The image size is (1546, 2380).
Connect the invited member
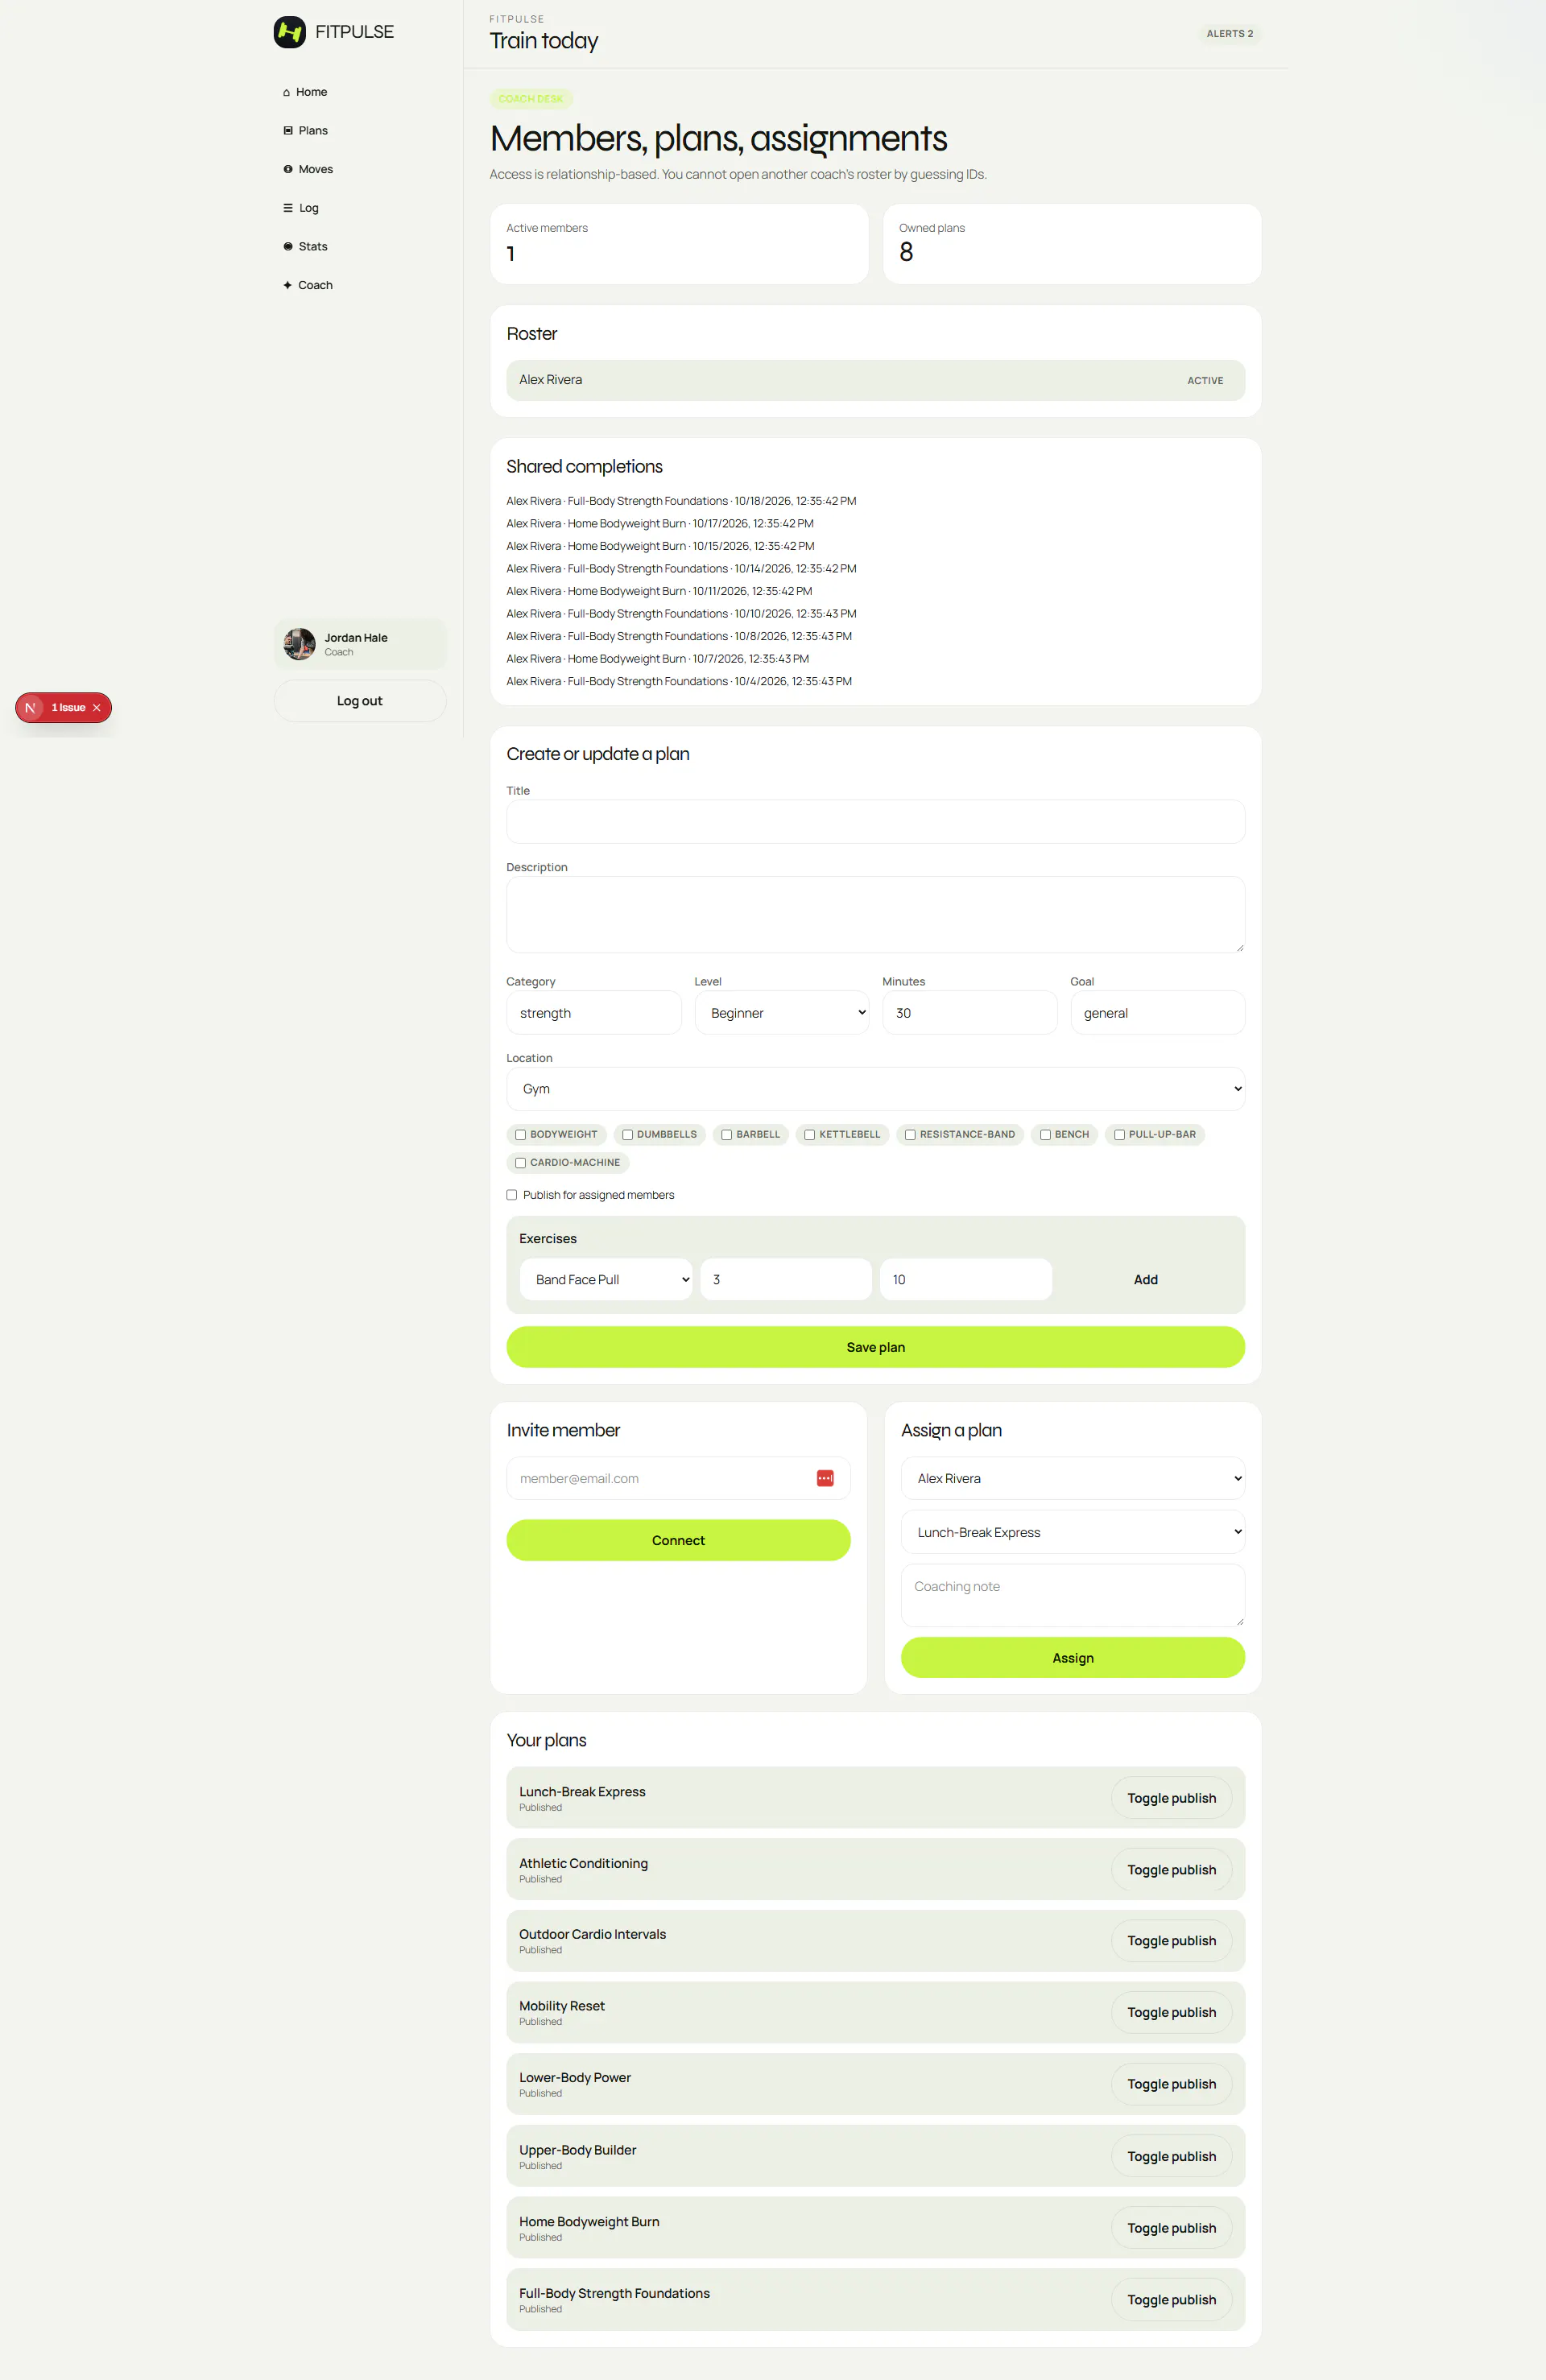click(678, 1540)
